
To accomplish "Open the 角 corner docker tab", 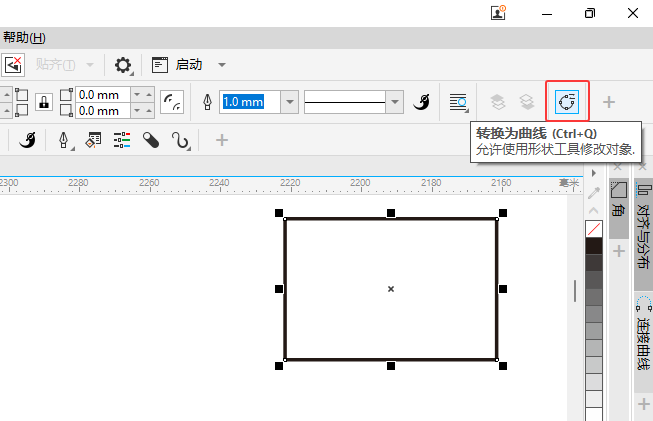I will coord(619,208).
